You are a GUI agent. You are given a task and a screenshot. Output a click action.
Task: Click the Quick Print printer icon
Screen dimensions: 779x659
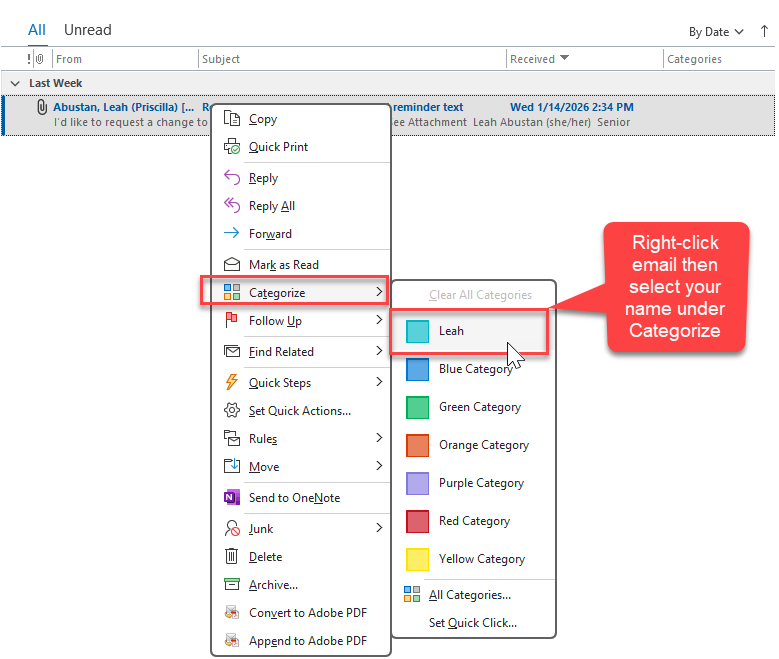point(232,147)
